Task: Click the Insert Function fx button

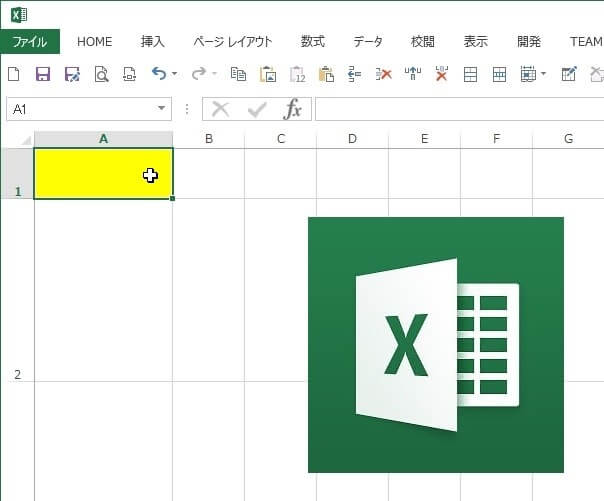Action: (x=293, y=109)
